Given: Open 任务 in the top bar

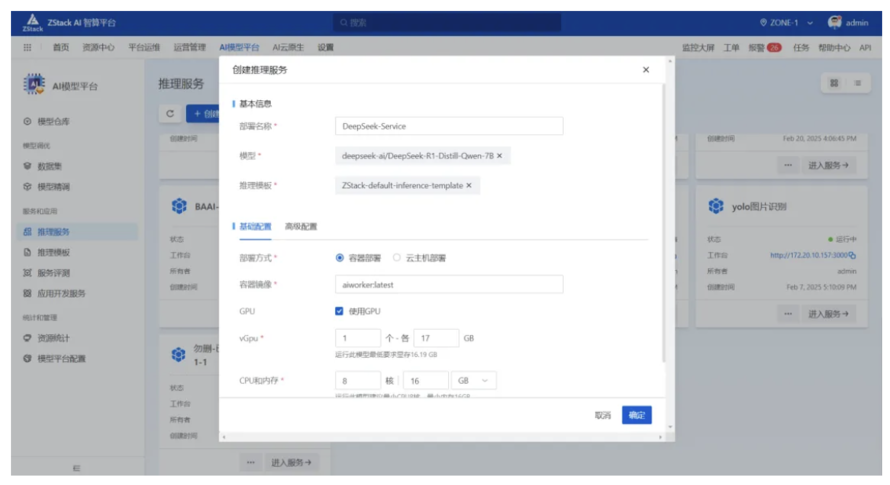Looking at the screenshot, I should [x=801, y=48].
